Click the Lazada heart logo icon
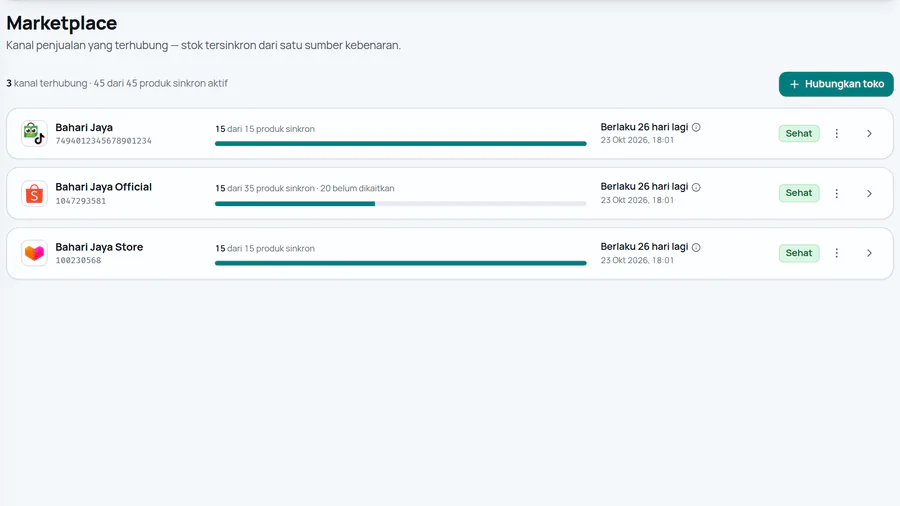The image size is (900, 506). coord(34,253)
